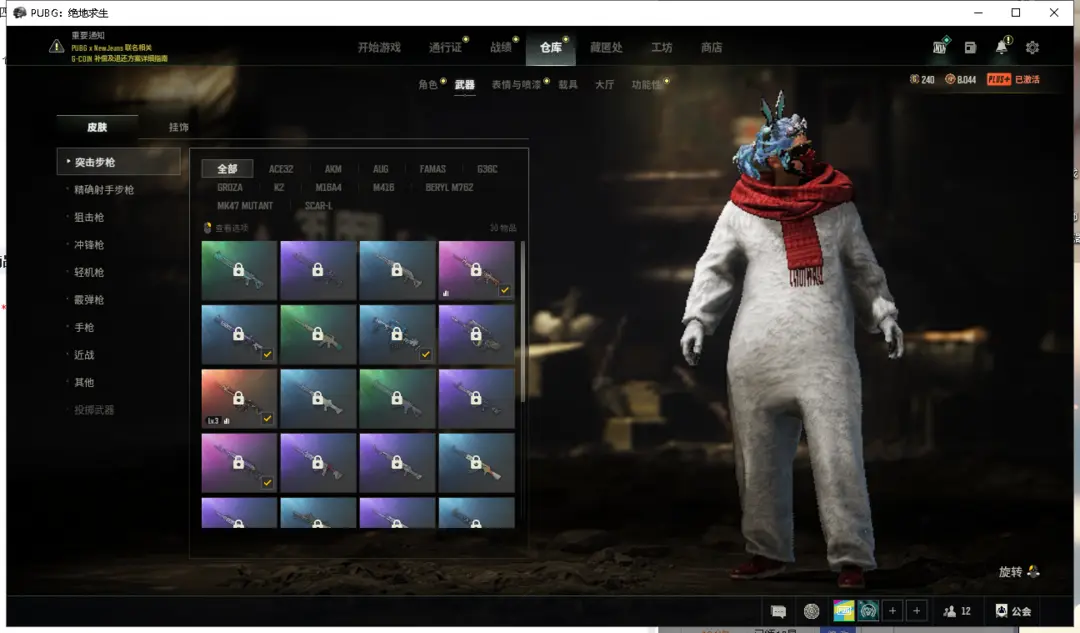Select the 功能性 sub-tab
Viewport: 1080px width, 633px height.
point(646,85)
